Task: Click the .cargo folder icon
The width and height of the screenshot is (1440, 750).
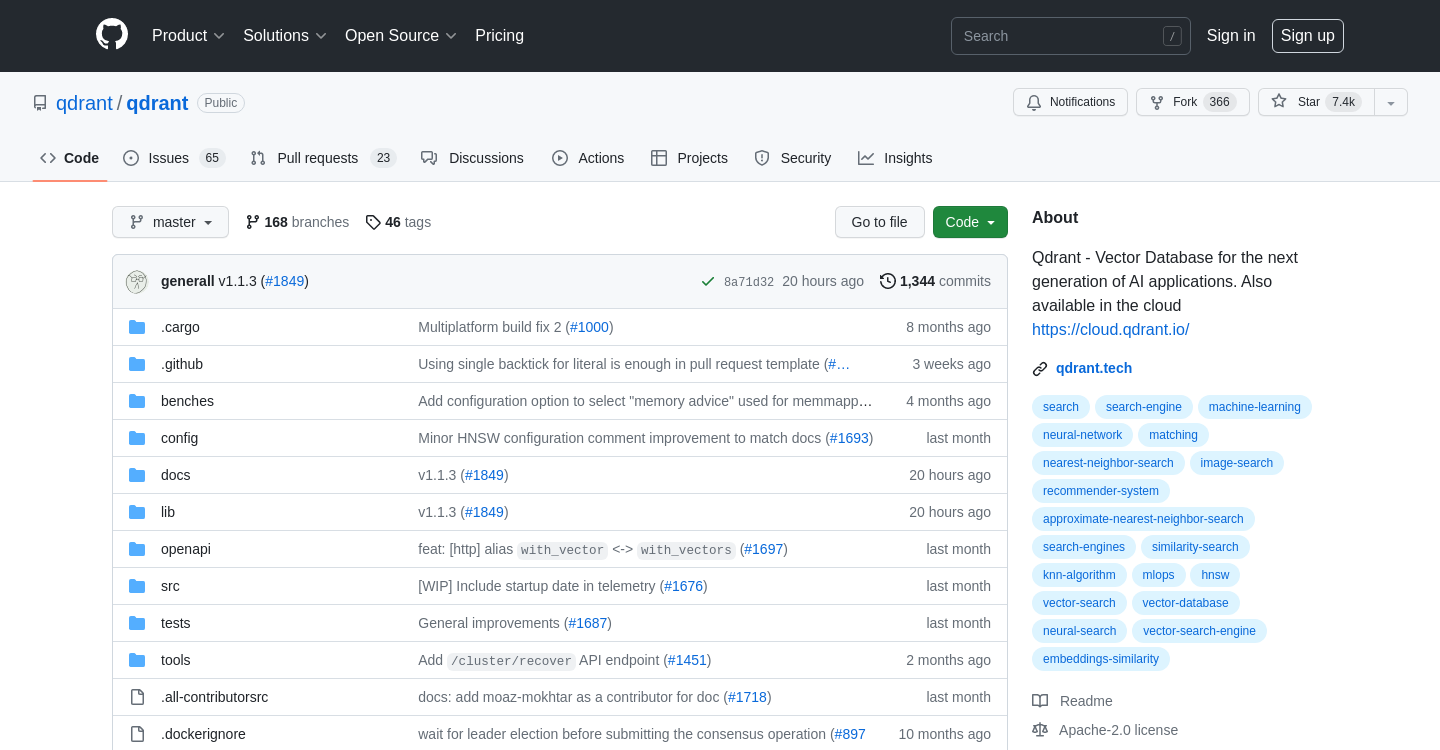Action: tap(137, 327)
